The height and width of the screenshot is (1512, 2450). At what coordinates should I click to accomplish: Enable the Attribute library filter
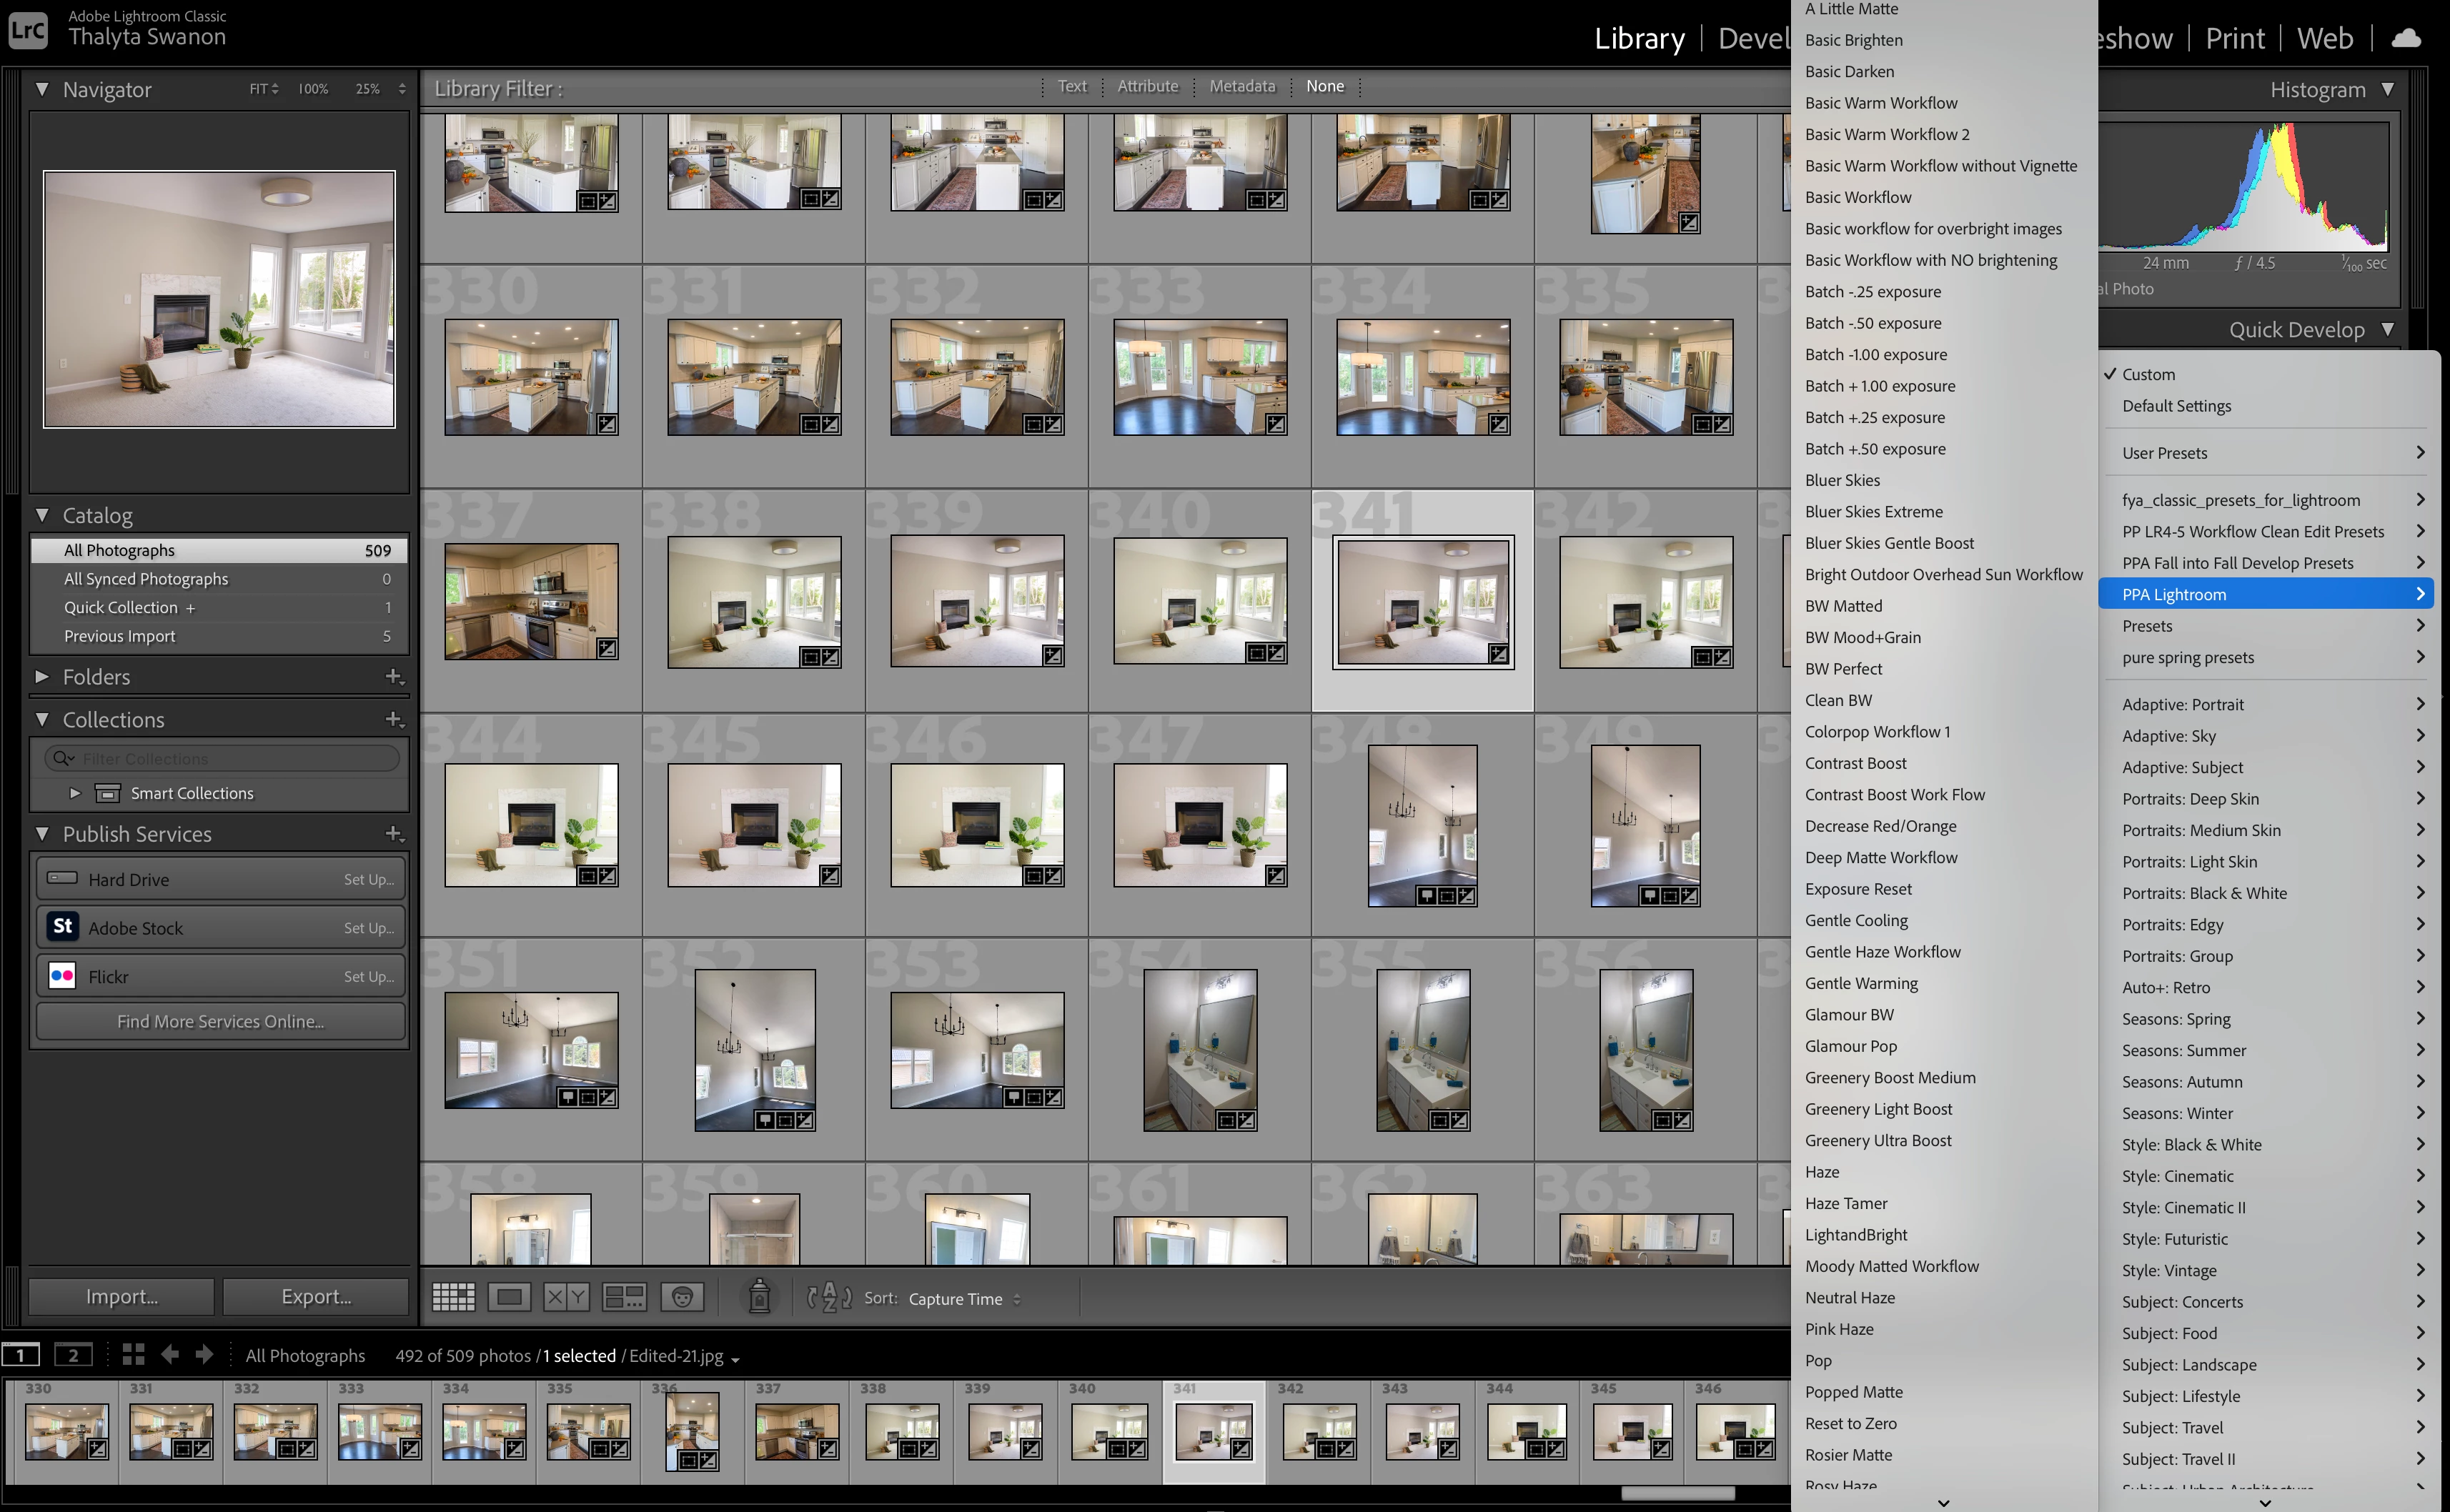click(1147, 86)
